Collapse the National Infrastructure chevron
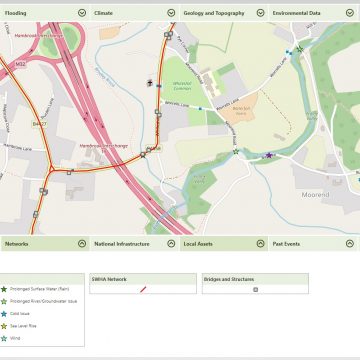Image resolution: width=360 pixels, height=360 pixels. tap(171, 244)
